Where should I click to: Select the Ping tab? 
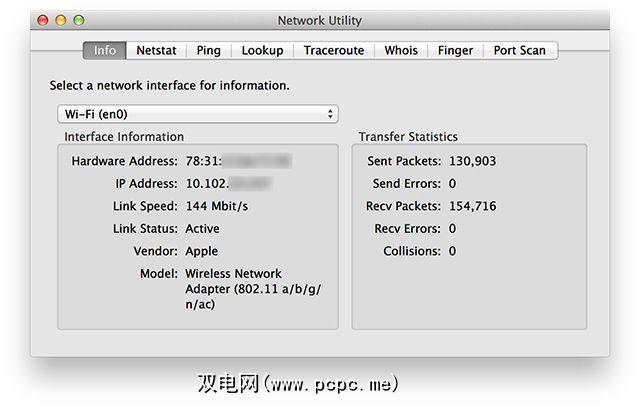click(209, 50)
